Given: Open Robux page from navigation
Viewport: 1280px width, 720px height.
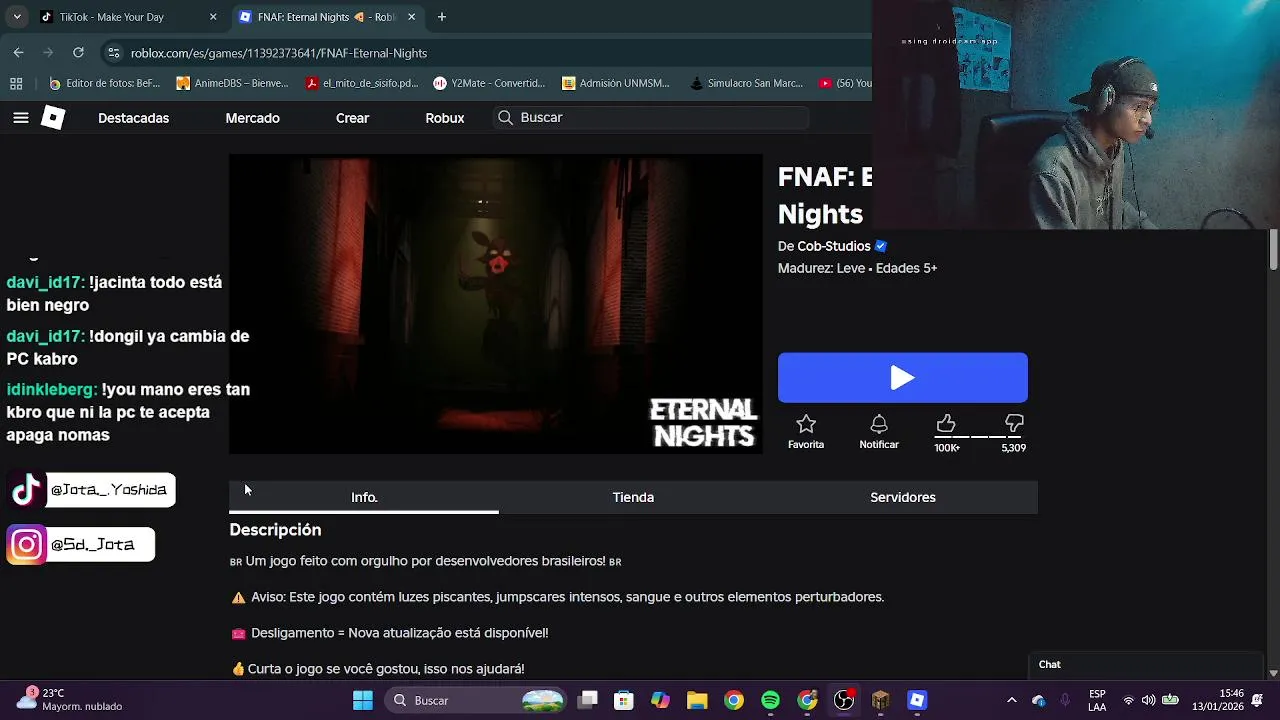Looking at the screenshot, I should point(445,118).
